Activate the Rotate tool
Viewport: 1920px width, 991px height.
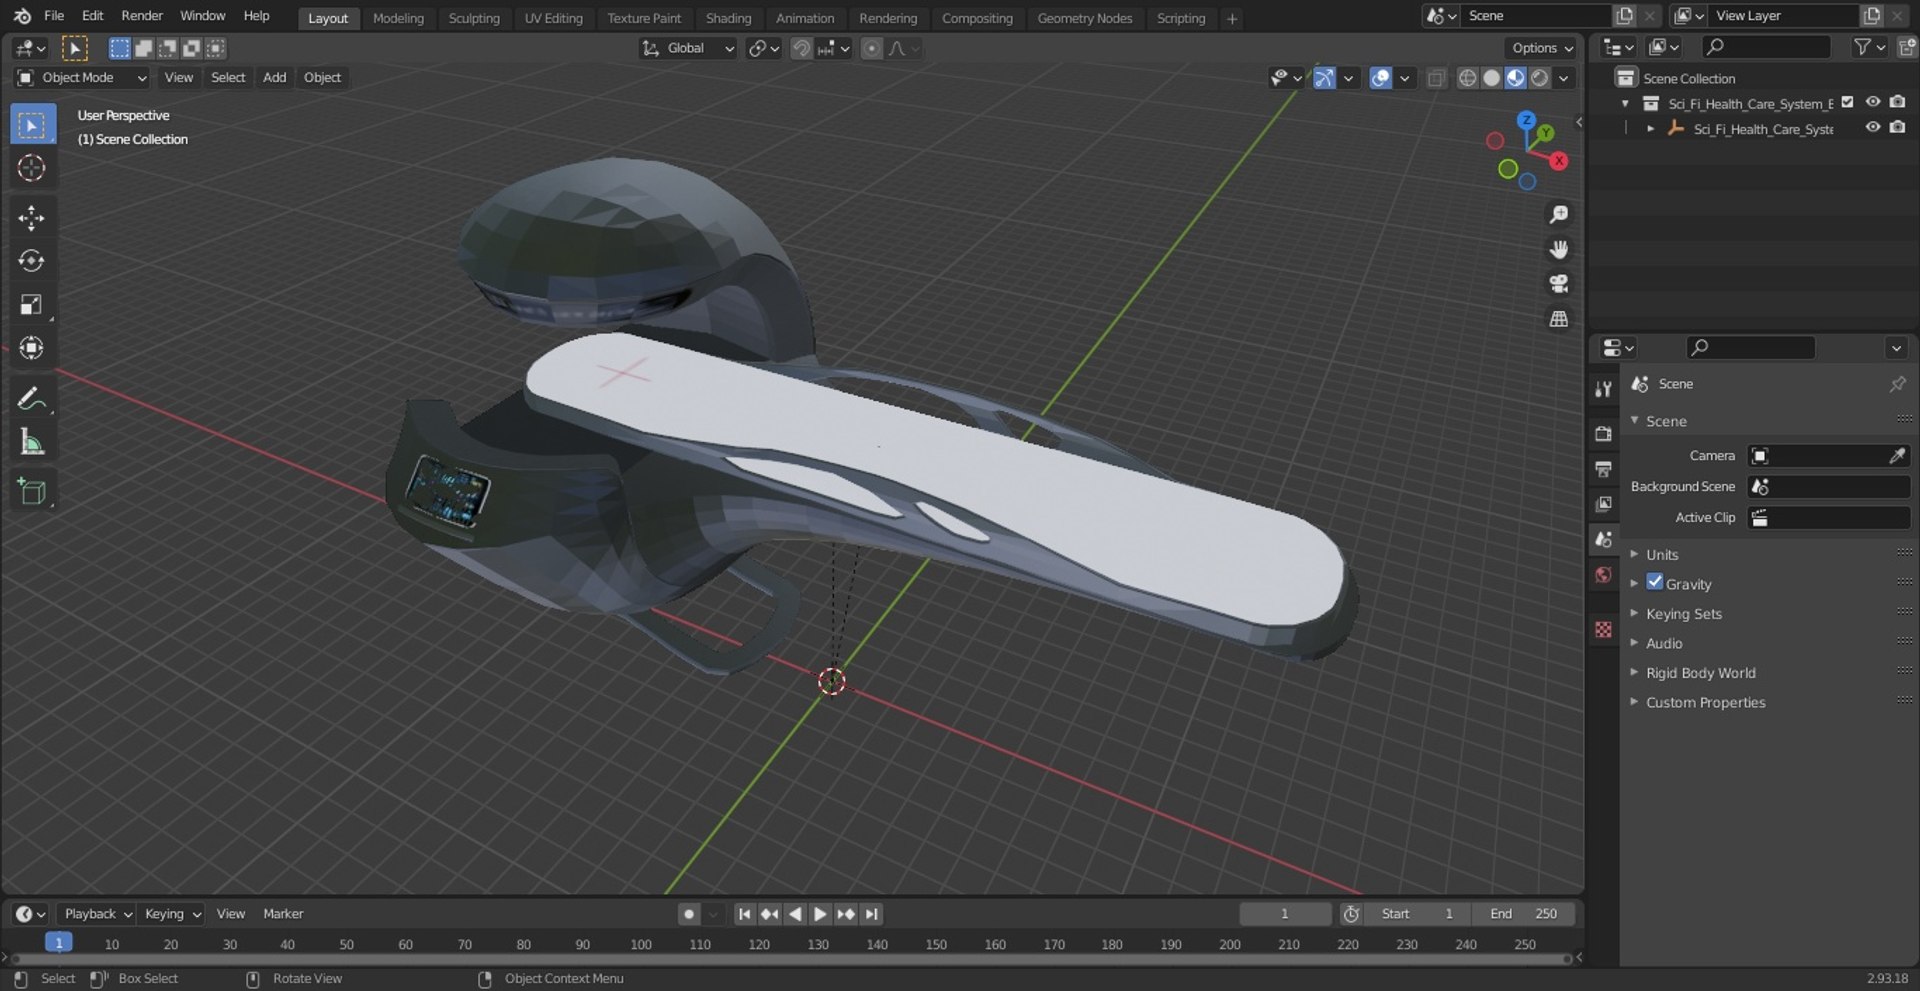click(x=32, y=261)
